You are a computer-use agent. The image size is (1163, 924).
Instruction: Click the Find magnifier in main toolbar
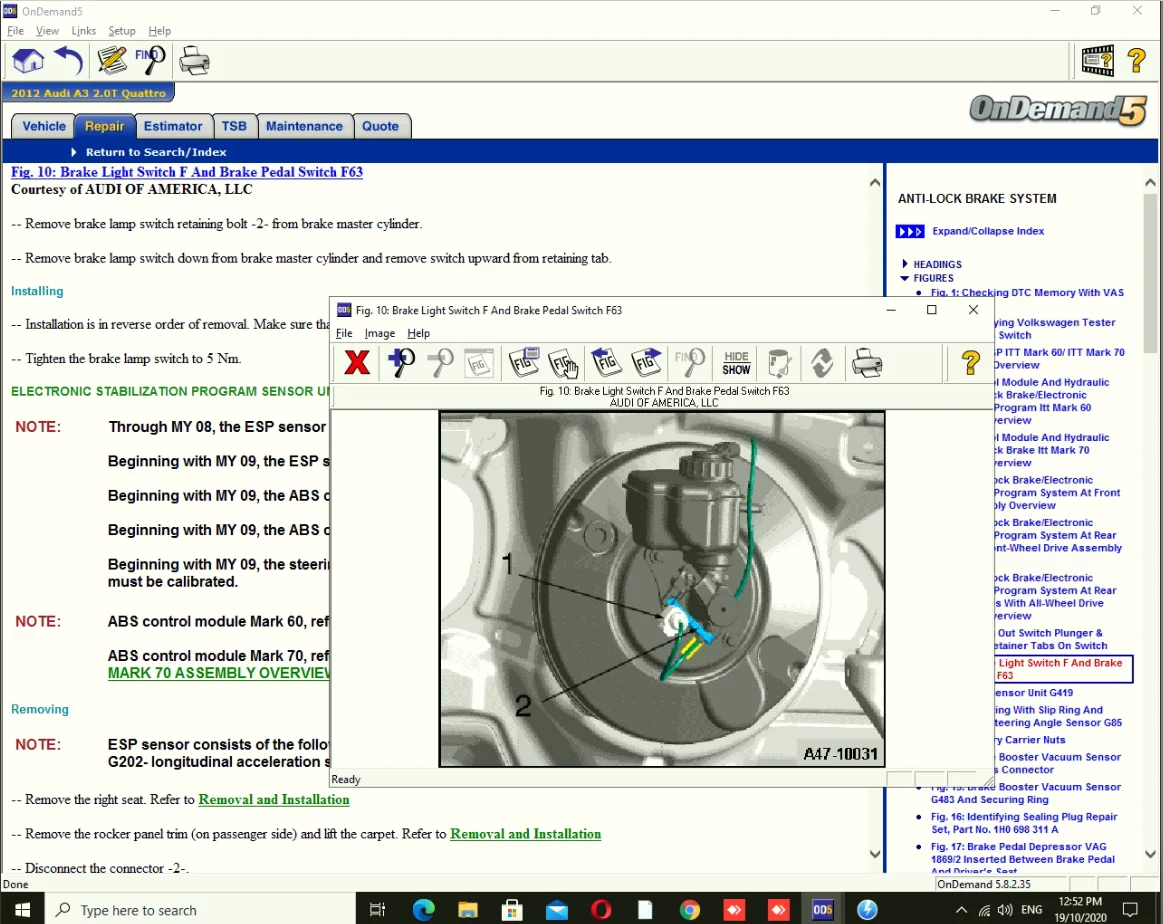pyautogui.click(x=150, y=60)
